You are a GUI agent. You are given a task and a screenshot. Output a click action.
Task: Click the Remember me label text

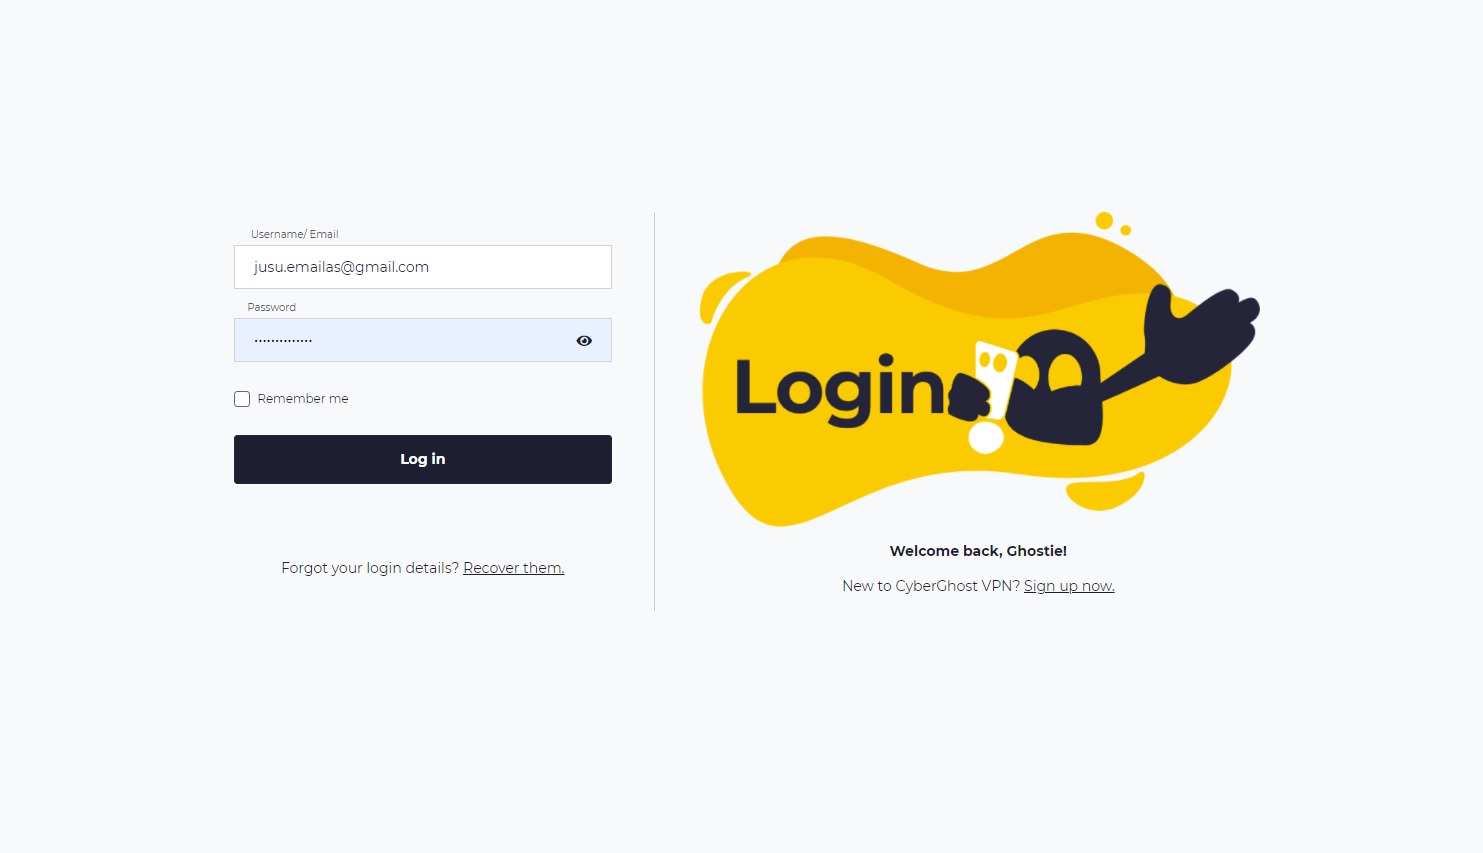click(303, 399)
